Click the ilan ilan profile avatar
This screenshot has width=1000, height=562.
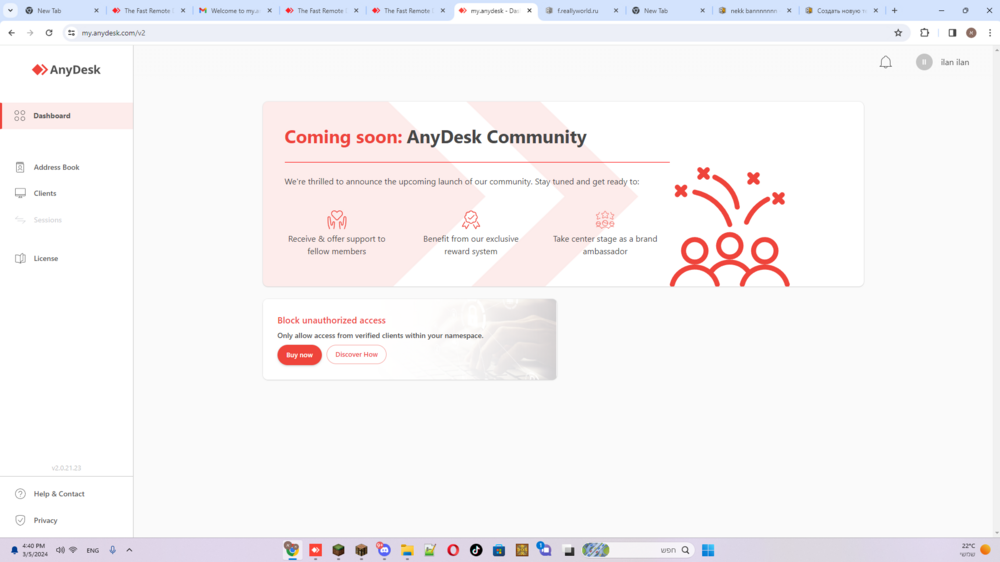click(x=923, y=62)
